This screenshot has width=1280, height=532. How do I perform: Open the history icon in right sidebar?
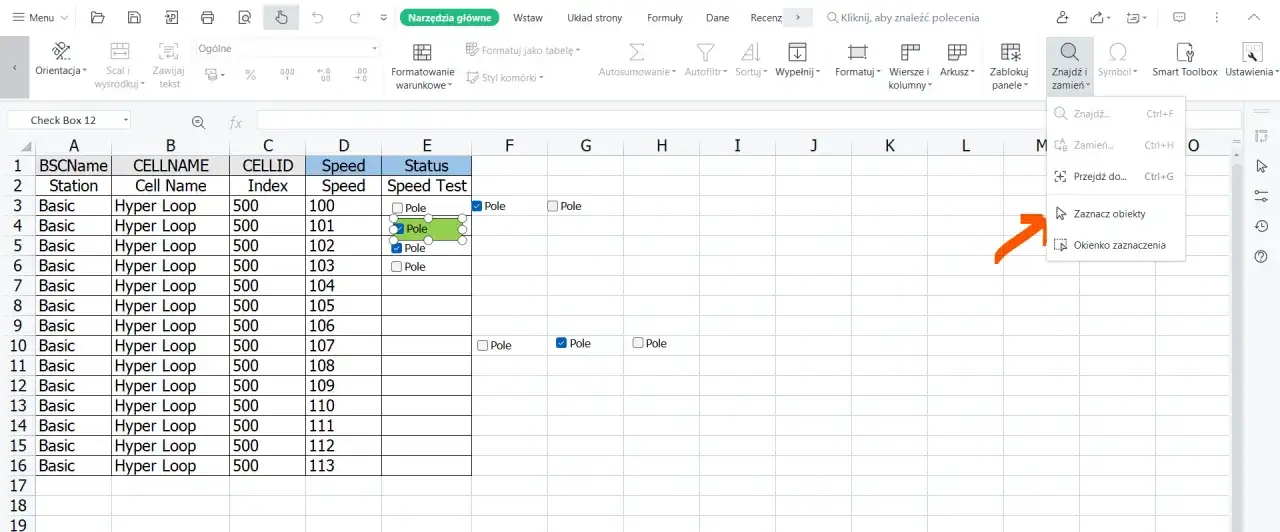point(1261,226)
